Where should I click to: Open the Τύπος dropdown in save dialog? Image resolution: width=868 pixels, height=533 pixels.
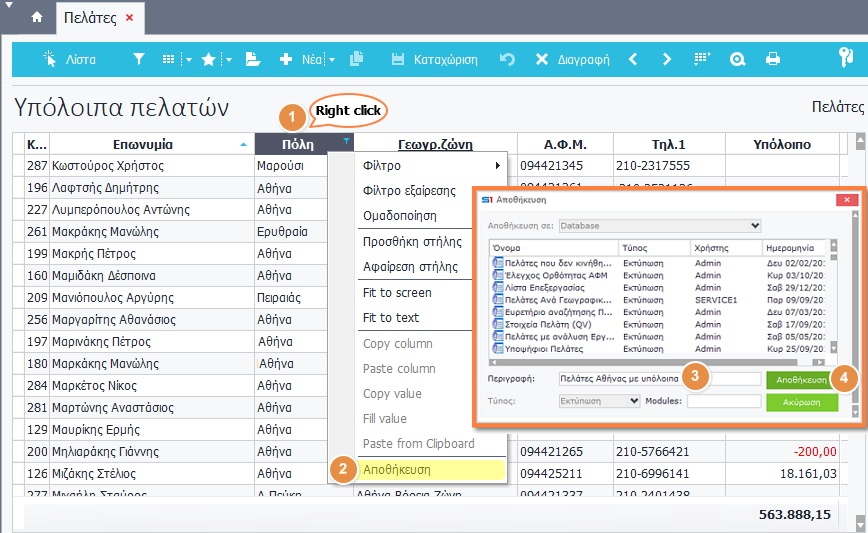point(599,401)
